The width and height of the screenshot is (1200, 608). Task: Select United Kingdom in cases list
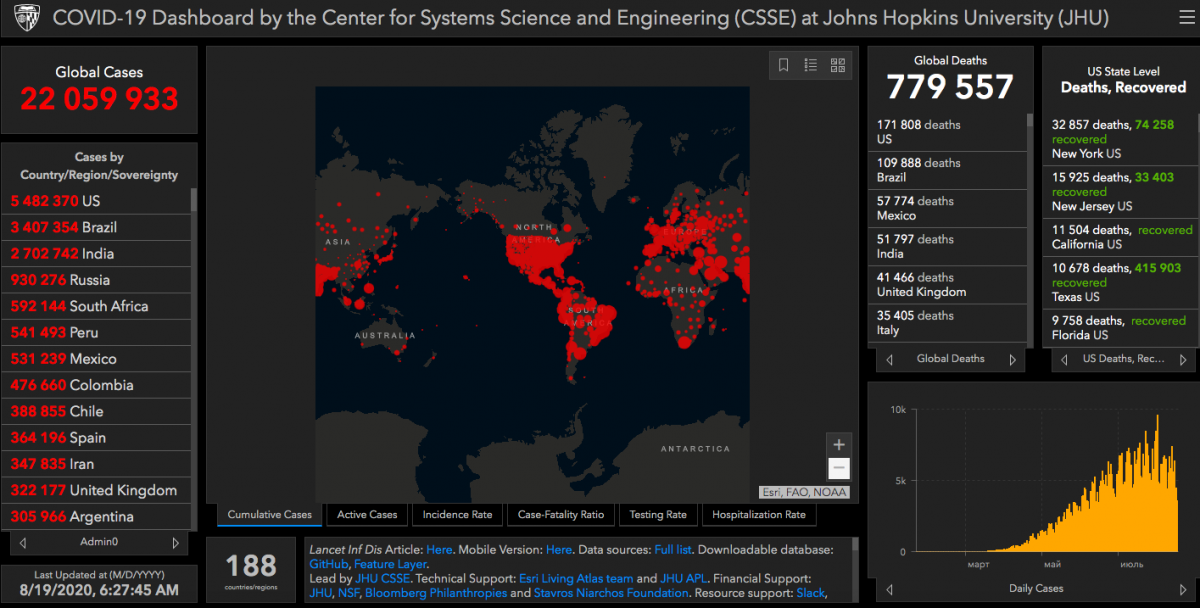[x=97, y=490]
